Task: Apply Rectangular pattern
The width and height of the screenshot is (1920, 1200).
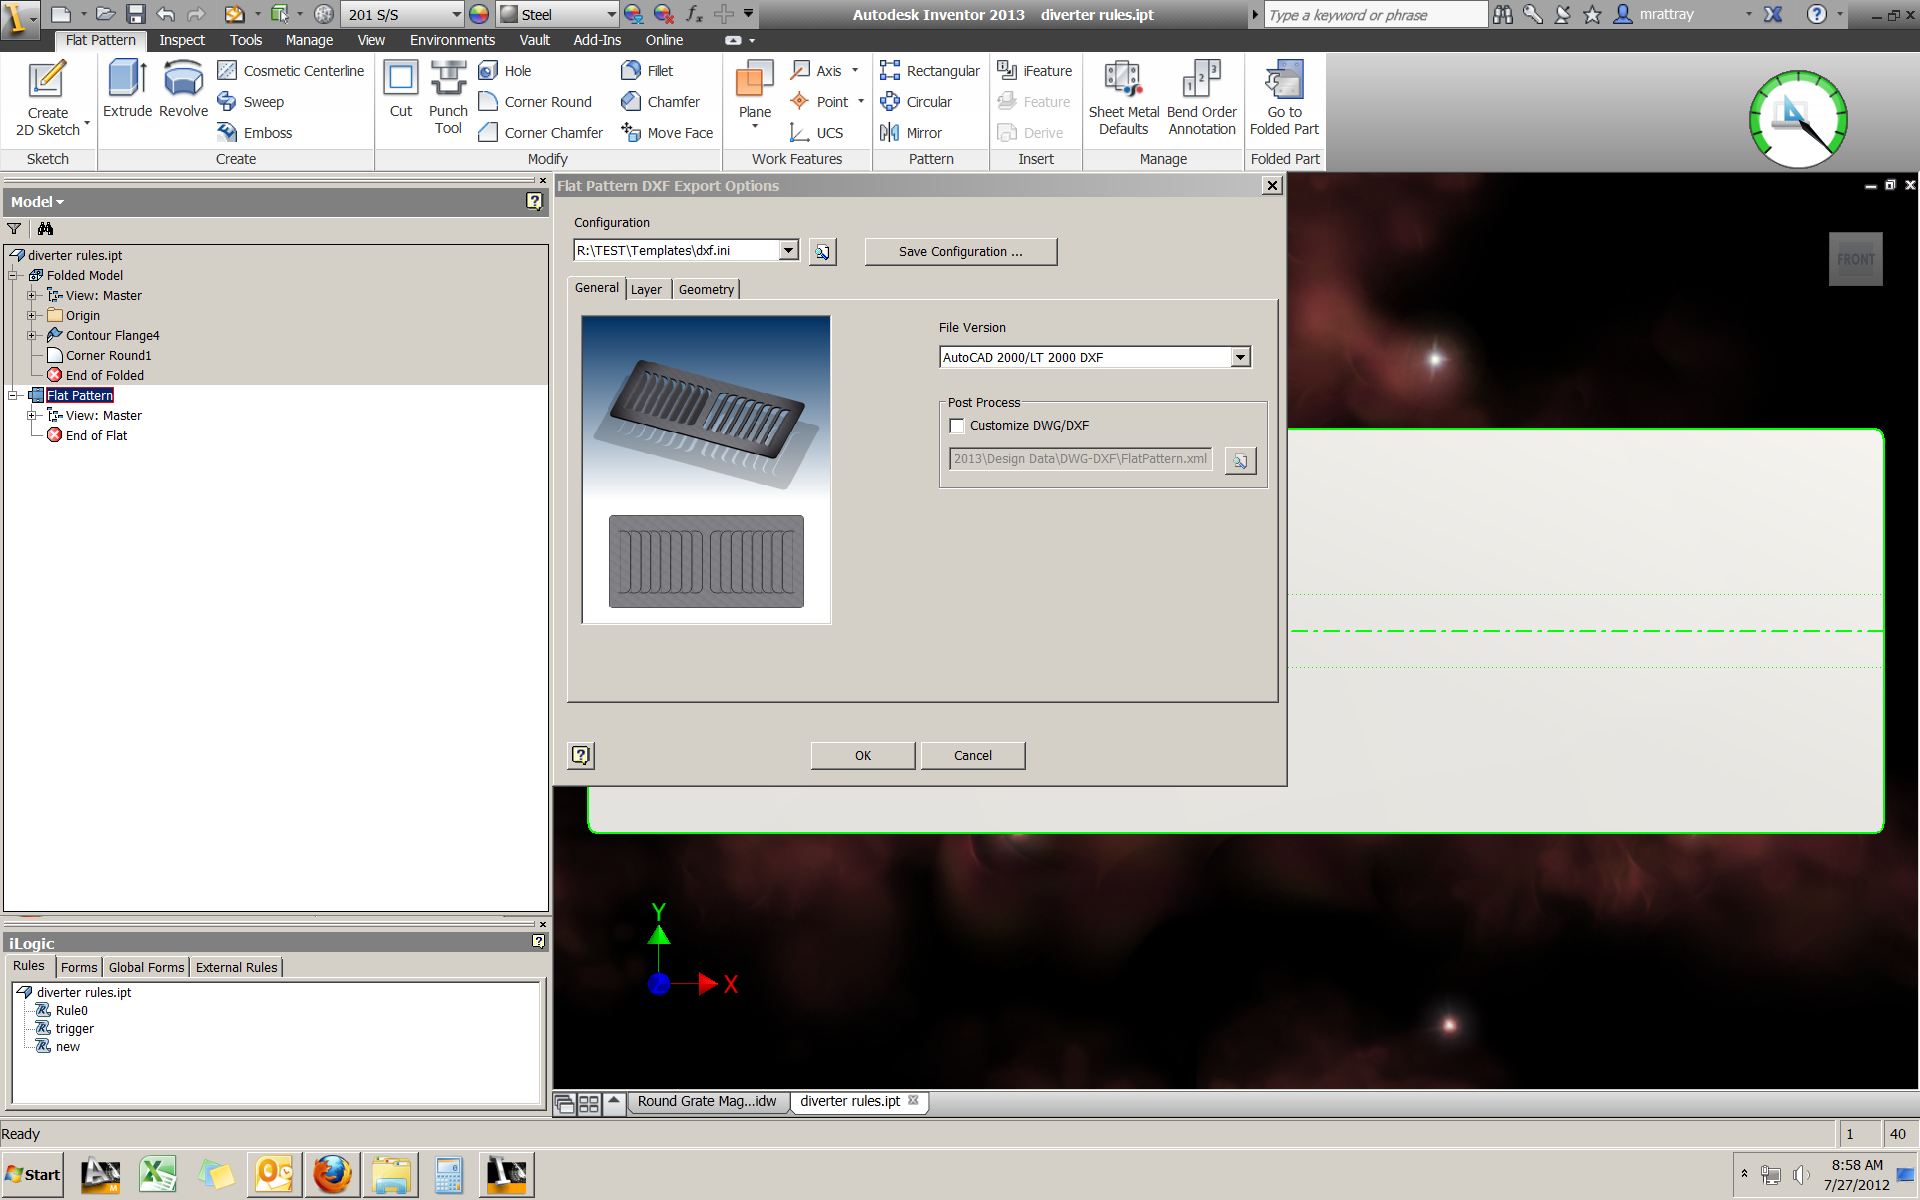Action: pos(930,71)
